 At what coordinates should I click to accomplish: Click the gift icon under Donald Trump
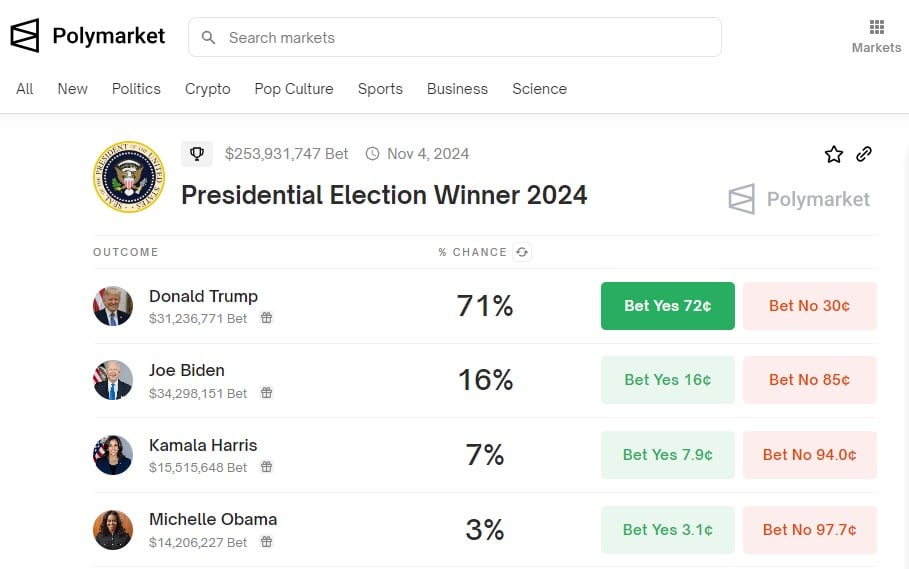266,318
